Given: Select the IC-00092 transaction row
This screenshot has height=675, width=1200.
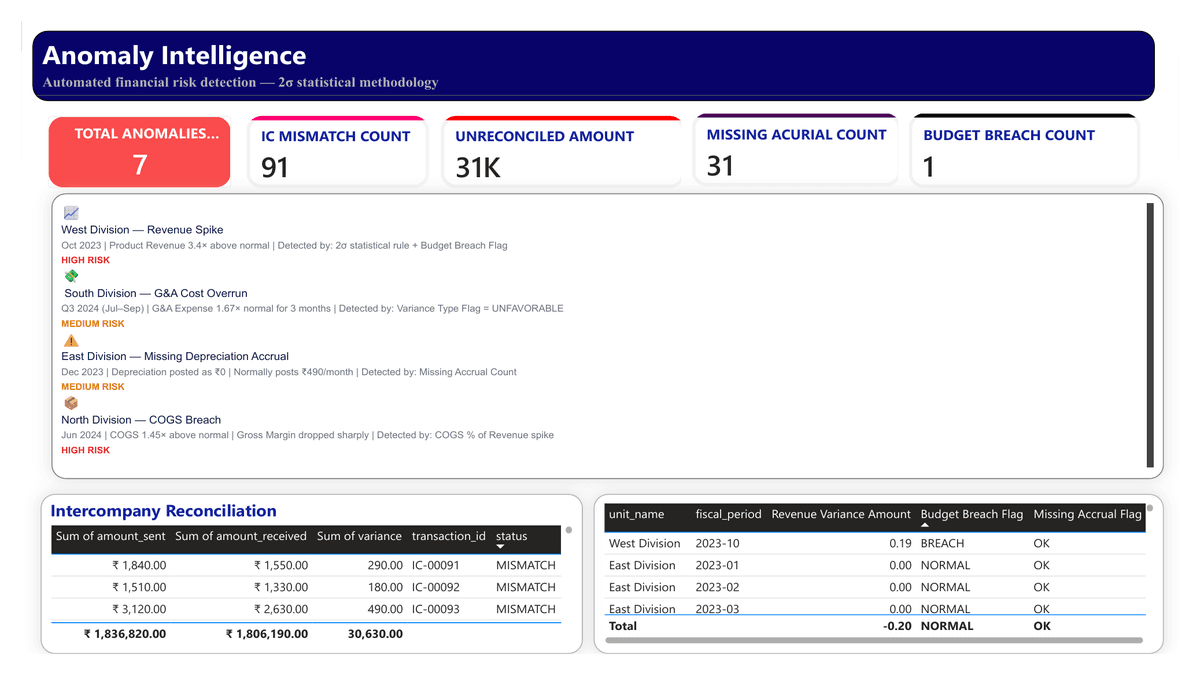Looking at the screenshot, I should (306, 587).
